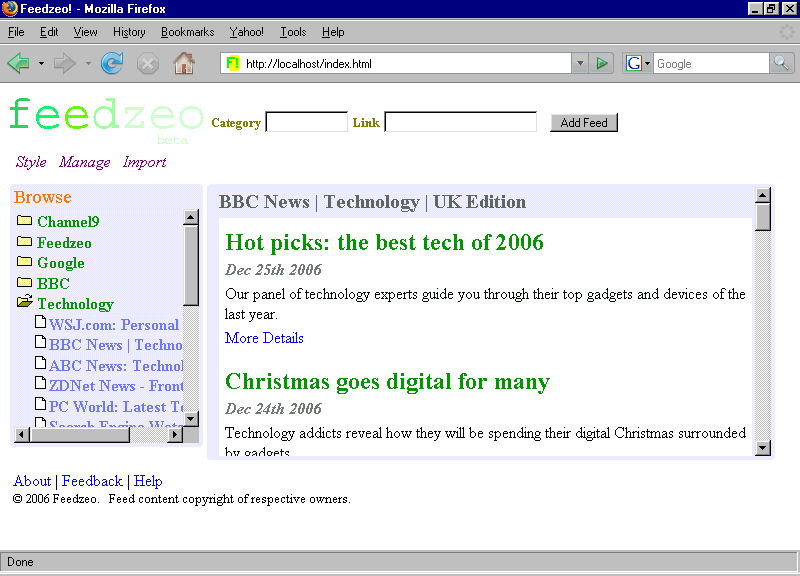Open the address bar history dropdown

pos(580,64)
